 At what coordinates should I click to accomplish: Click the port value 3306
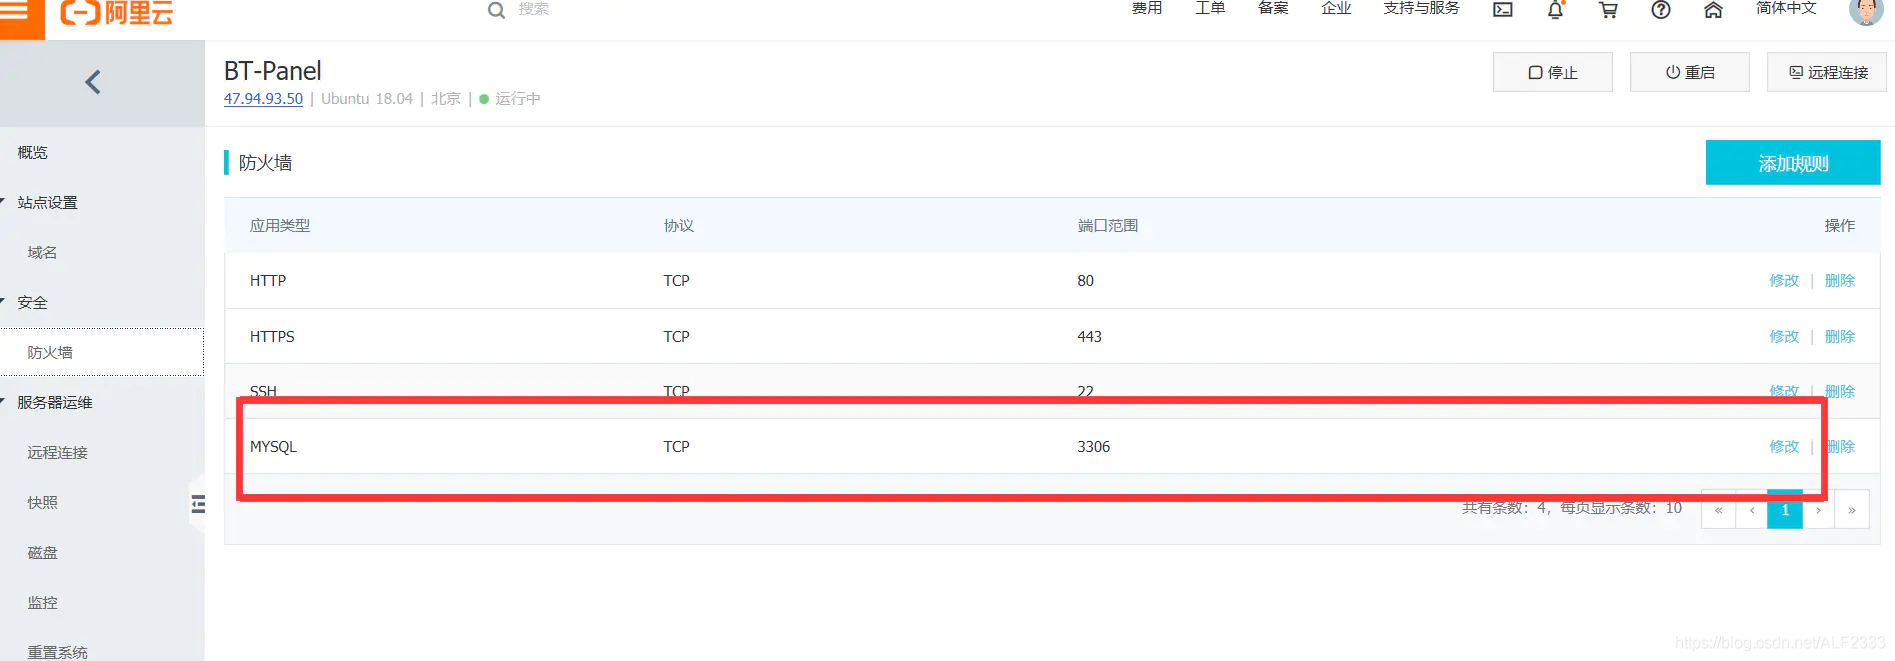(1093, 447)
